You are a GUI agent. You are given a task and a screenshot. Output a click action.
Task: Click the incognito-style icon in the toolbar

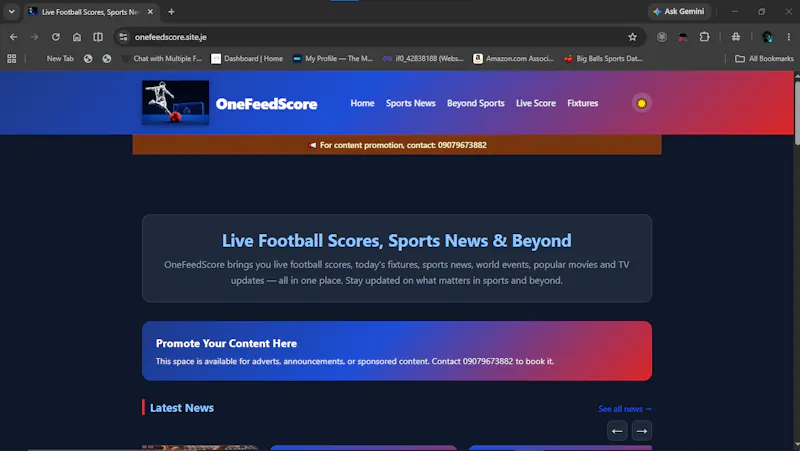point(736,37)
